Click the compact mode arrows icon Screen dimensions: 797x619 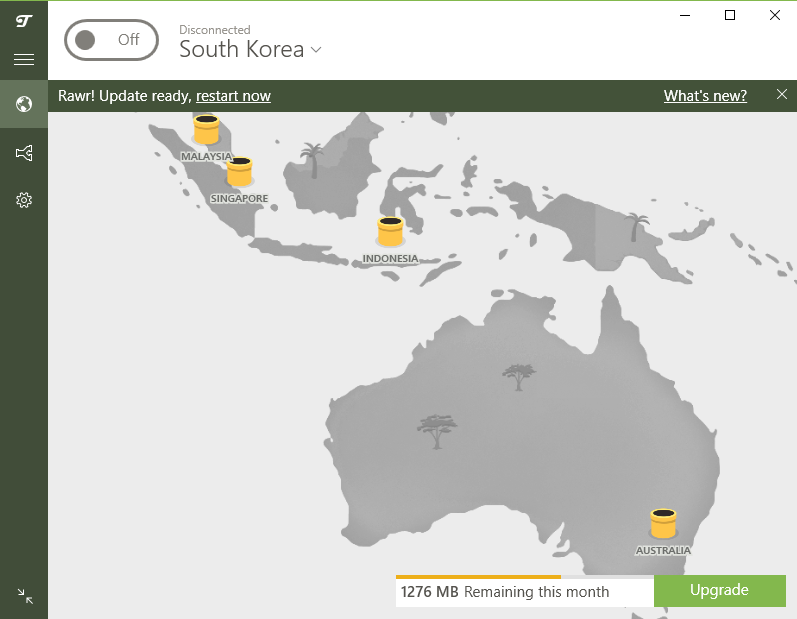click(x=24, y=596)
